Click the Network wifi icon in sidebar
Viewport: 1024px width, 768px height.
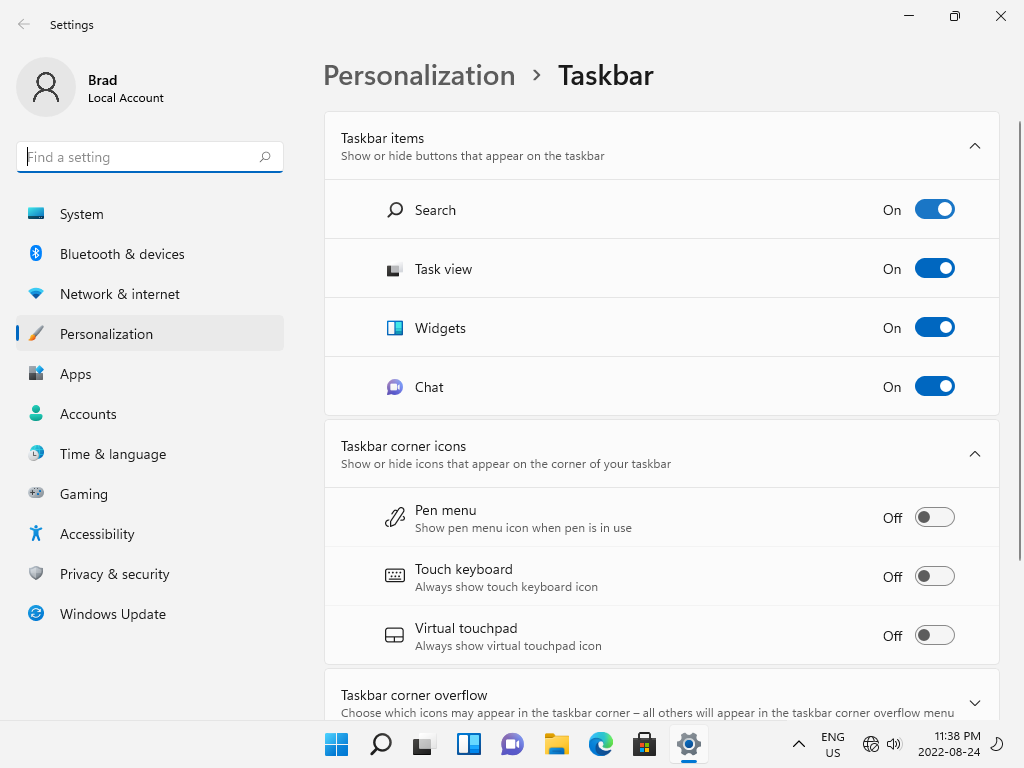[36, 294]
